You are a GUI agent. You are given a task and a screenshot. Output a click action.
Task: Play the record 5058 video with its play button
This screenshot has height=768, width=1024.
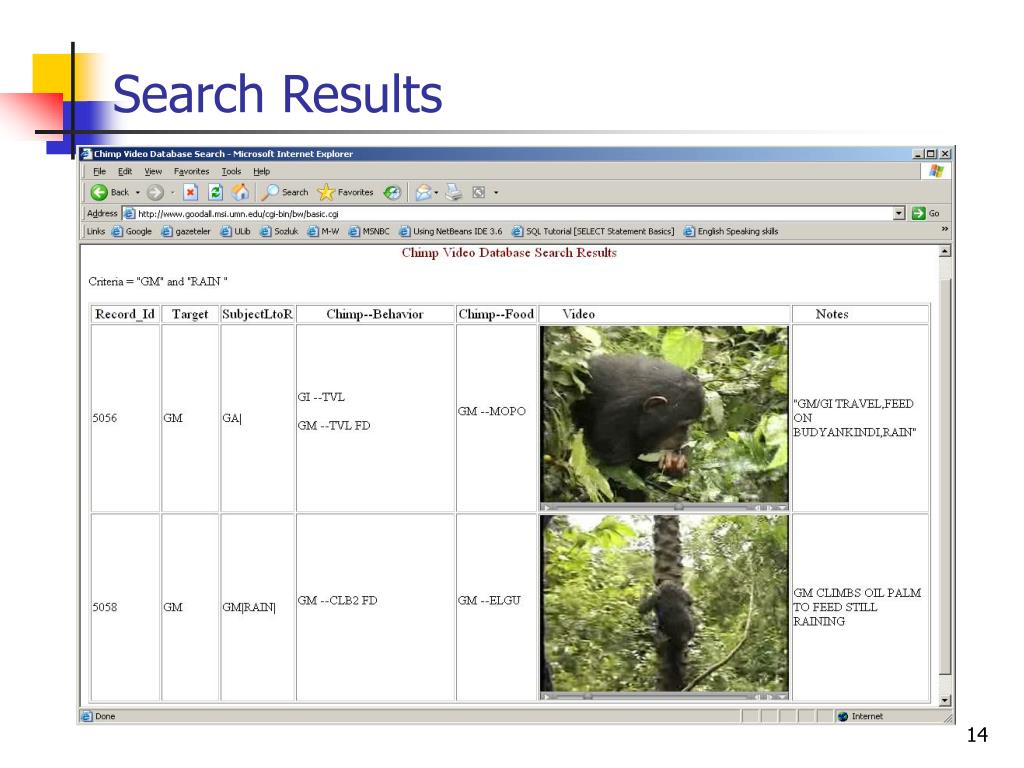tap(547, 696)
